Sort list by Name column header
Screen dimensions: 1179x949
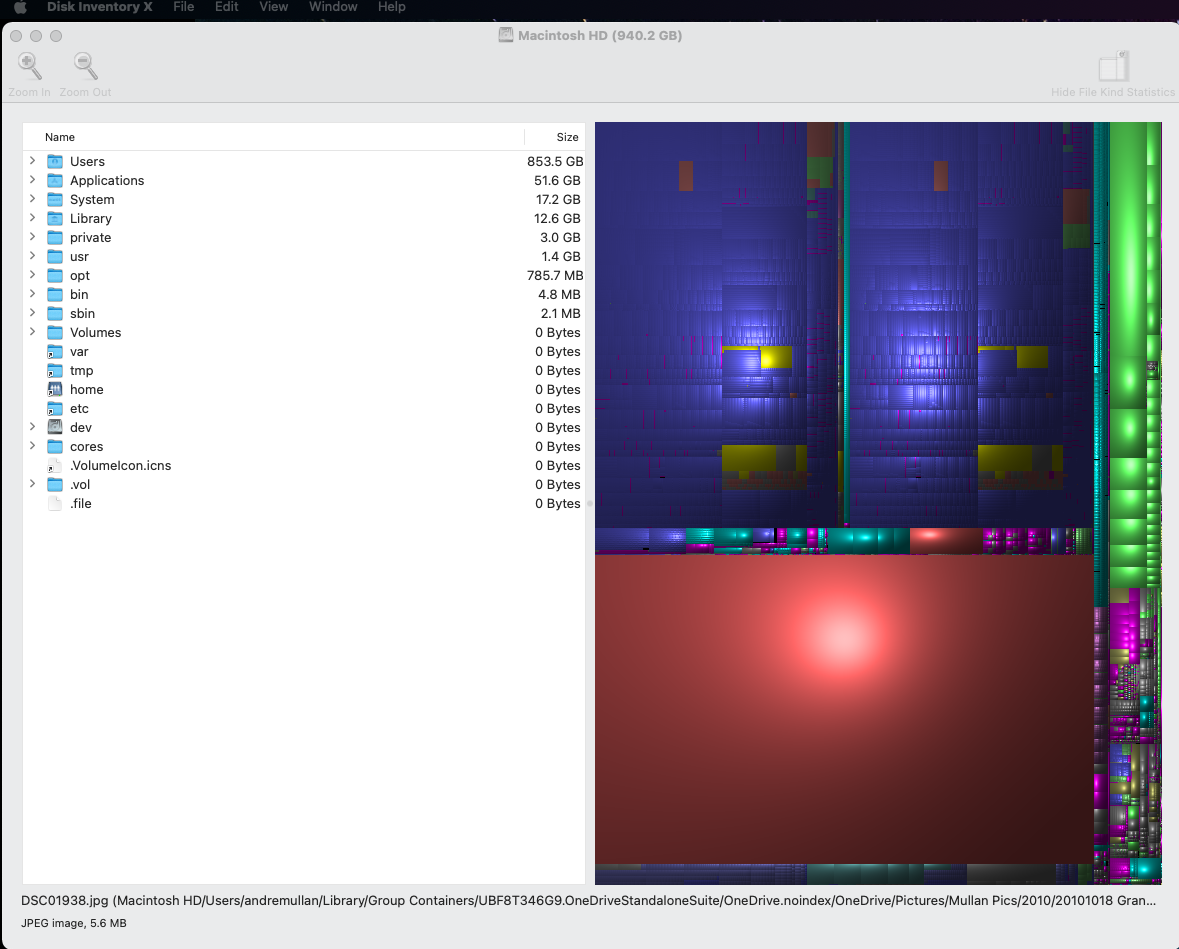coord(60,137)
